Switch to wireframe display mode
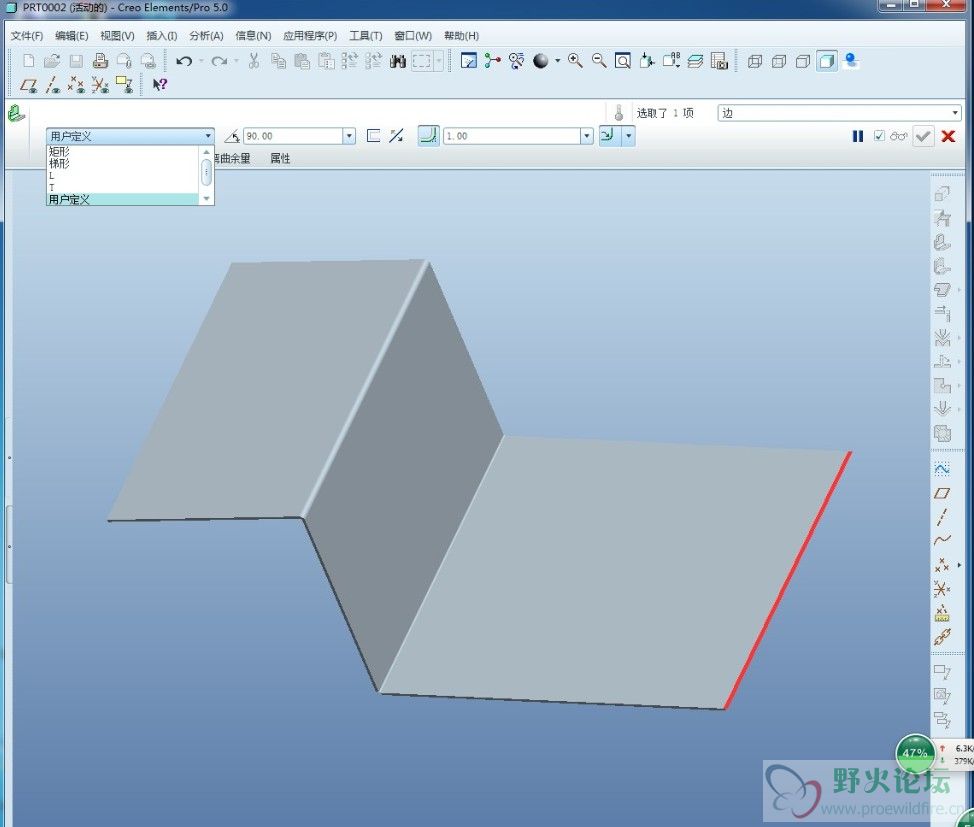This screenshot has height=827, width=974. (x=755, y=61)
